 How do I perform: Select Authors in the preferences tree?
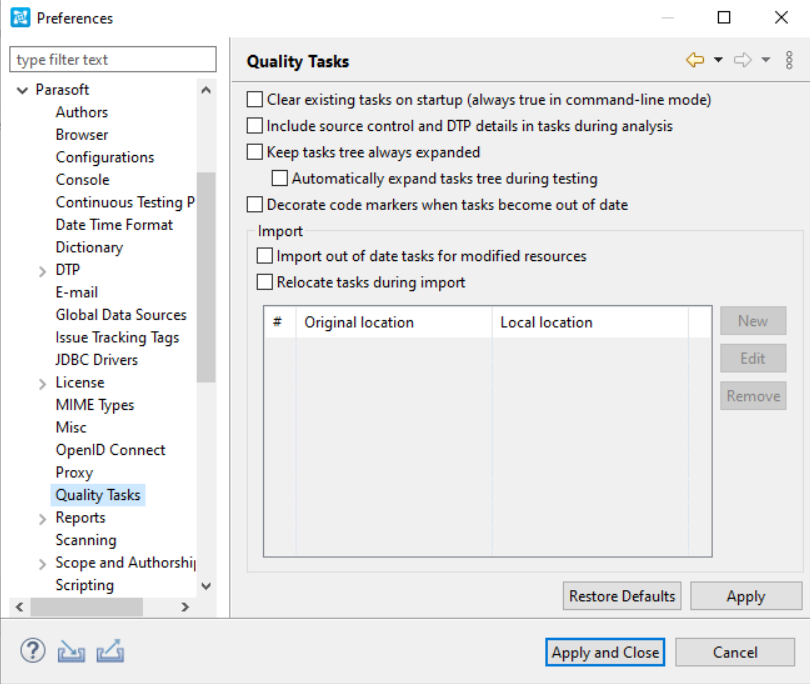(x=82, y=112)
